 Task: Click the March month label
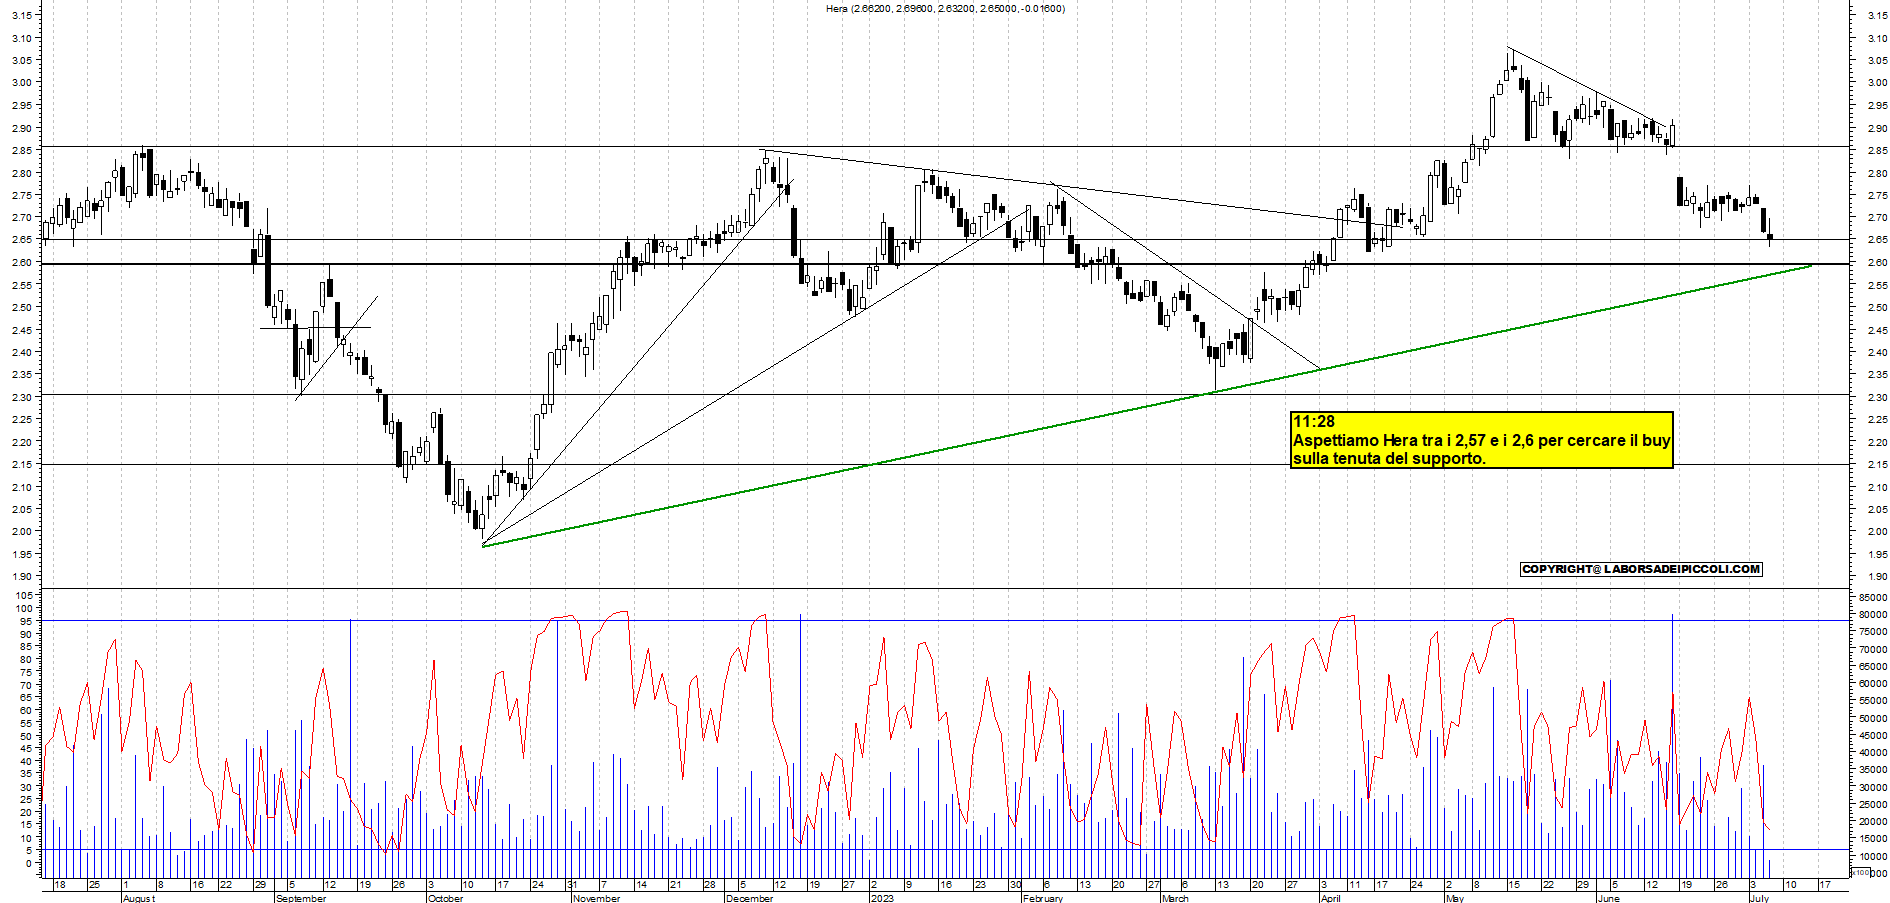click(1175, 898)
